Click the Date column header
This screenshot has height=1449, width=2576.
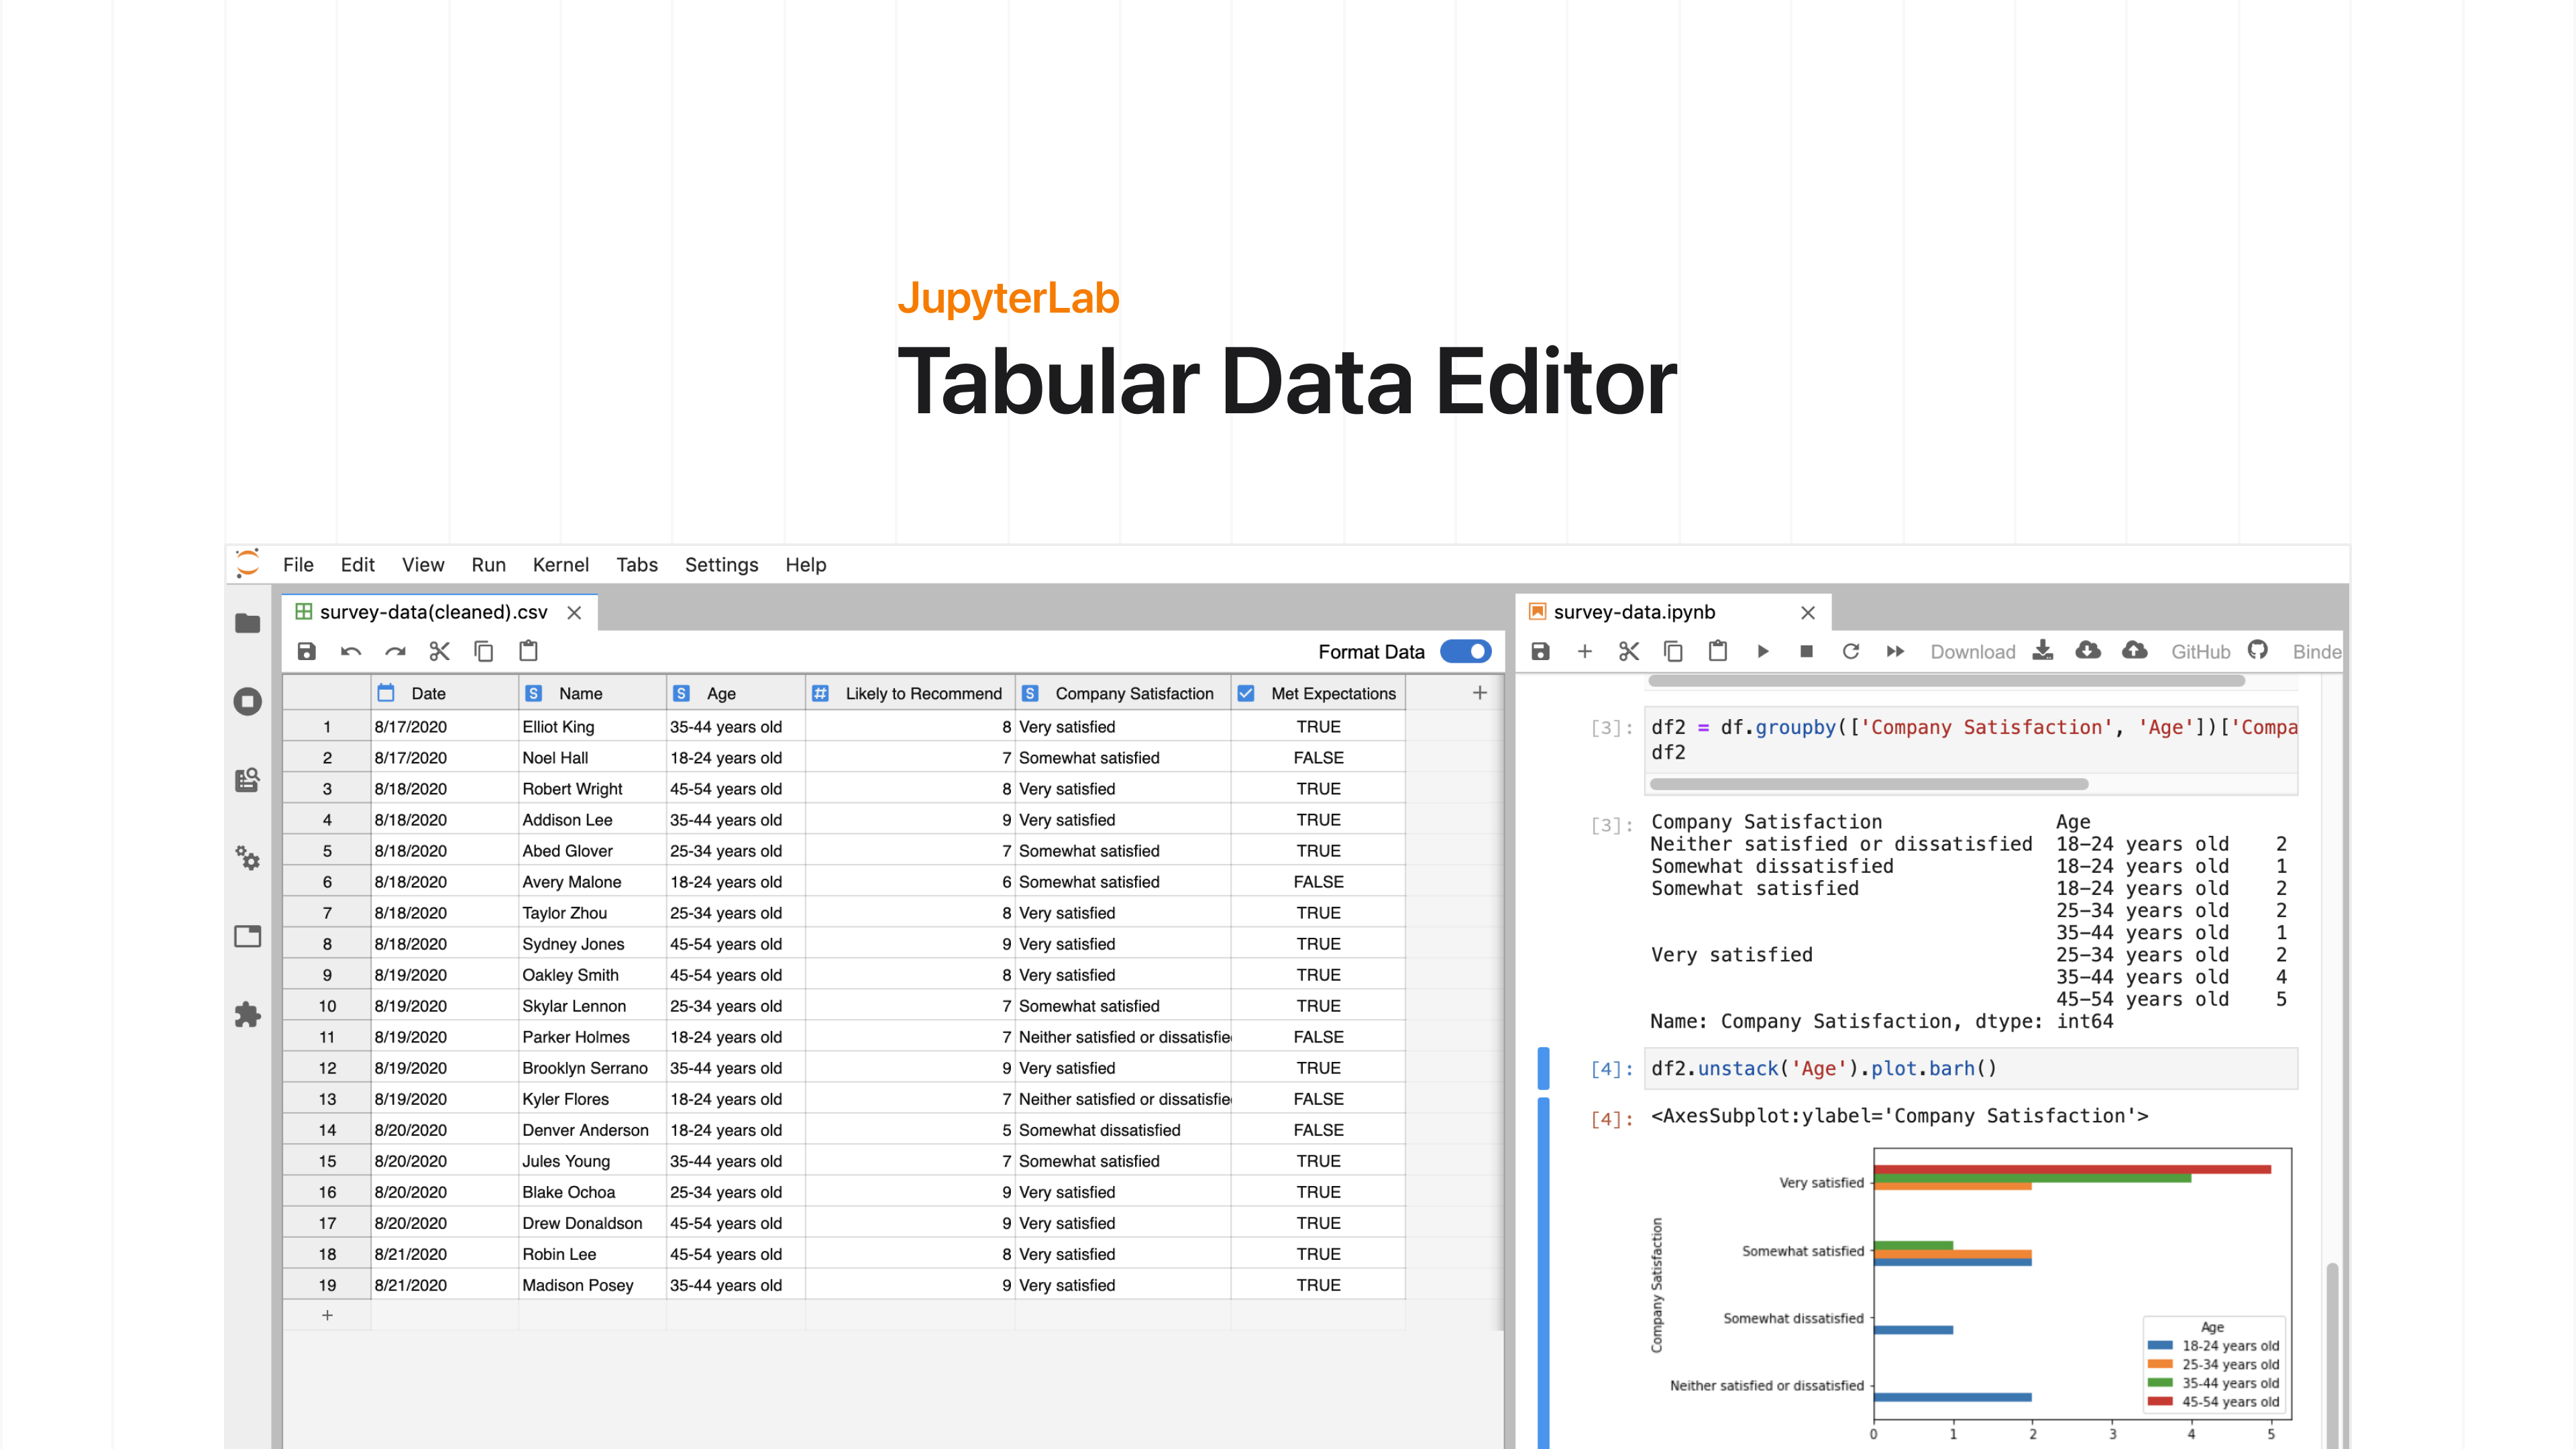click(444, 694)
